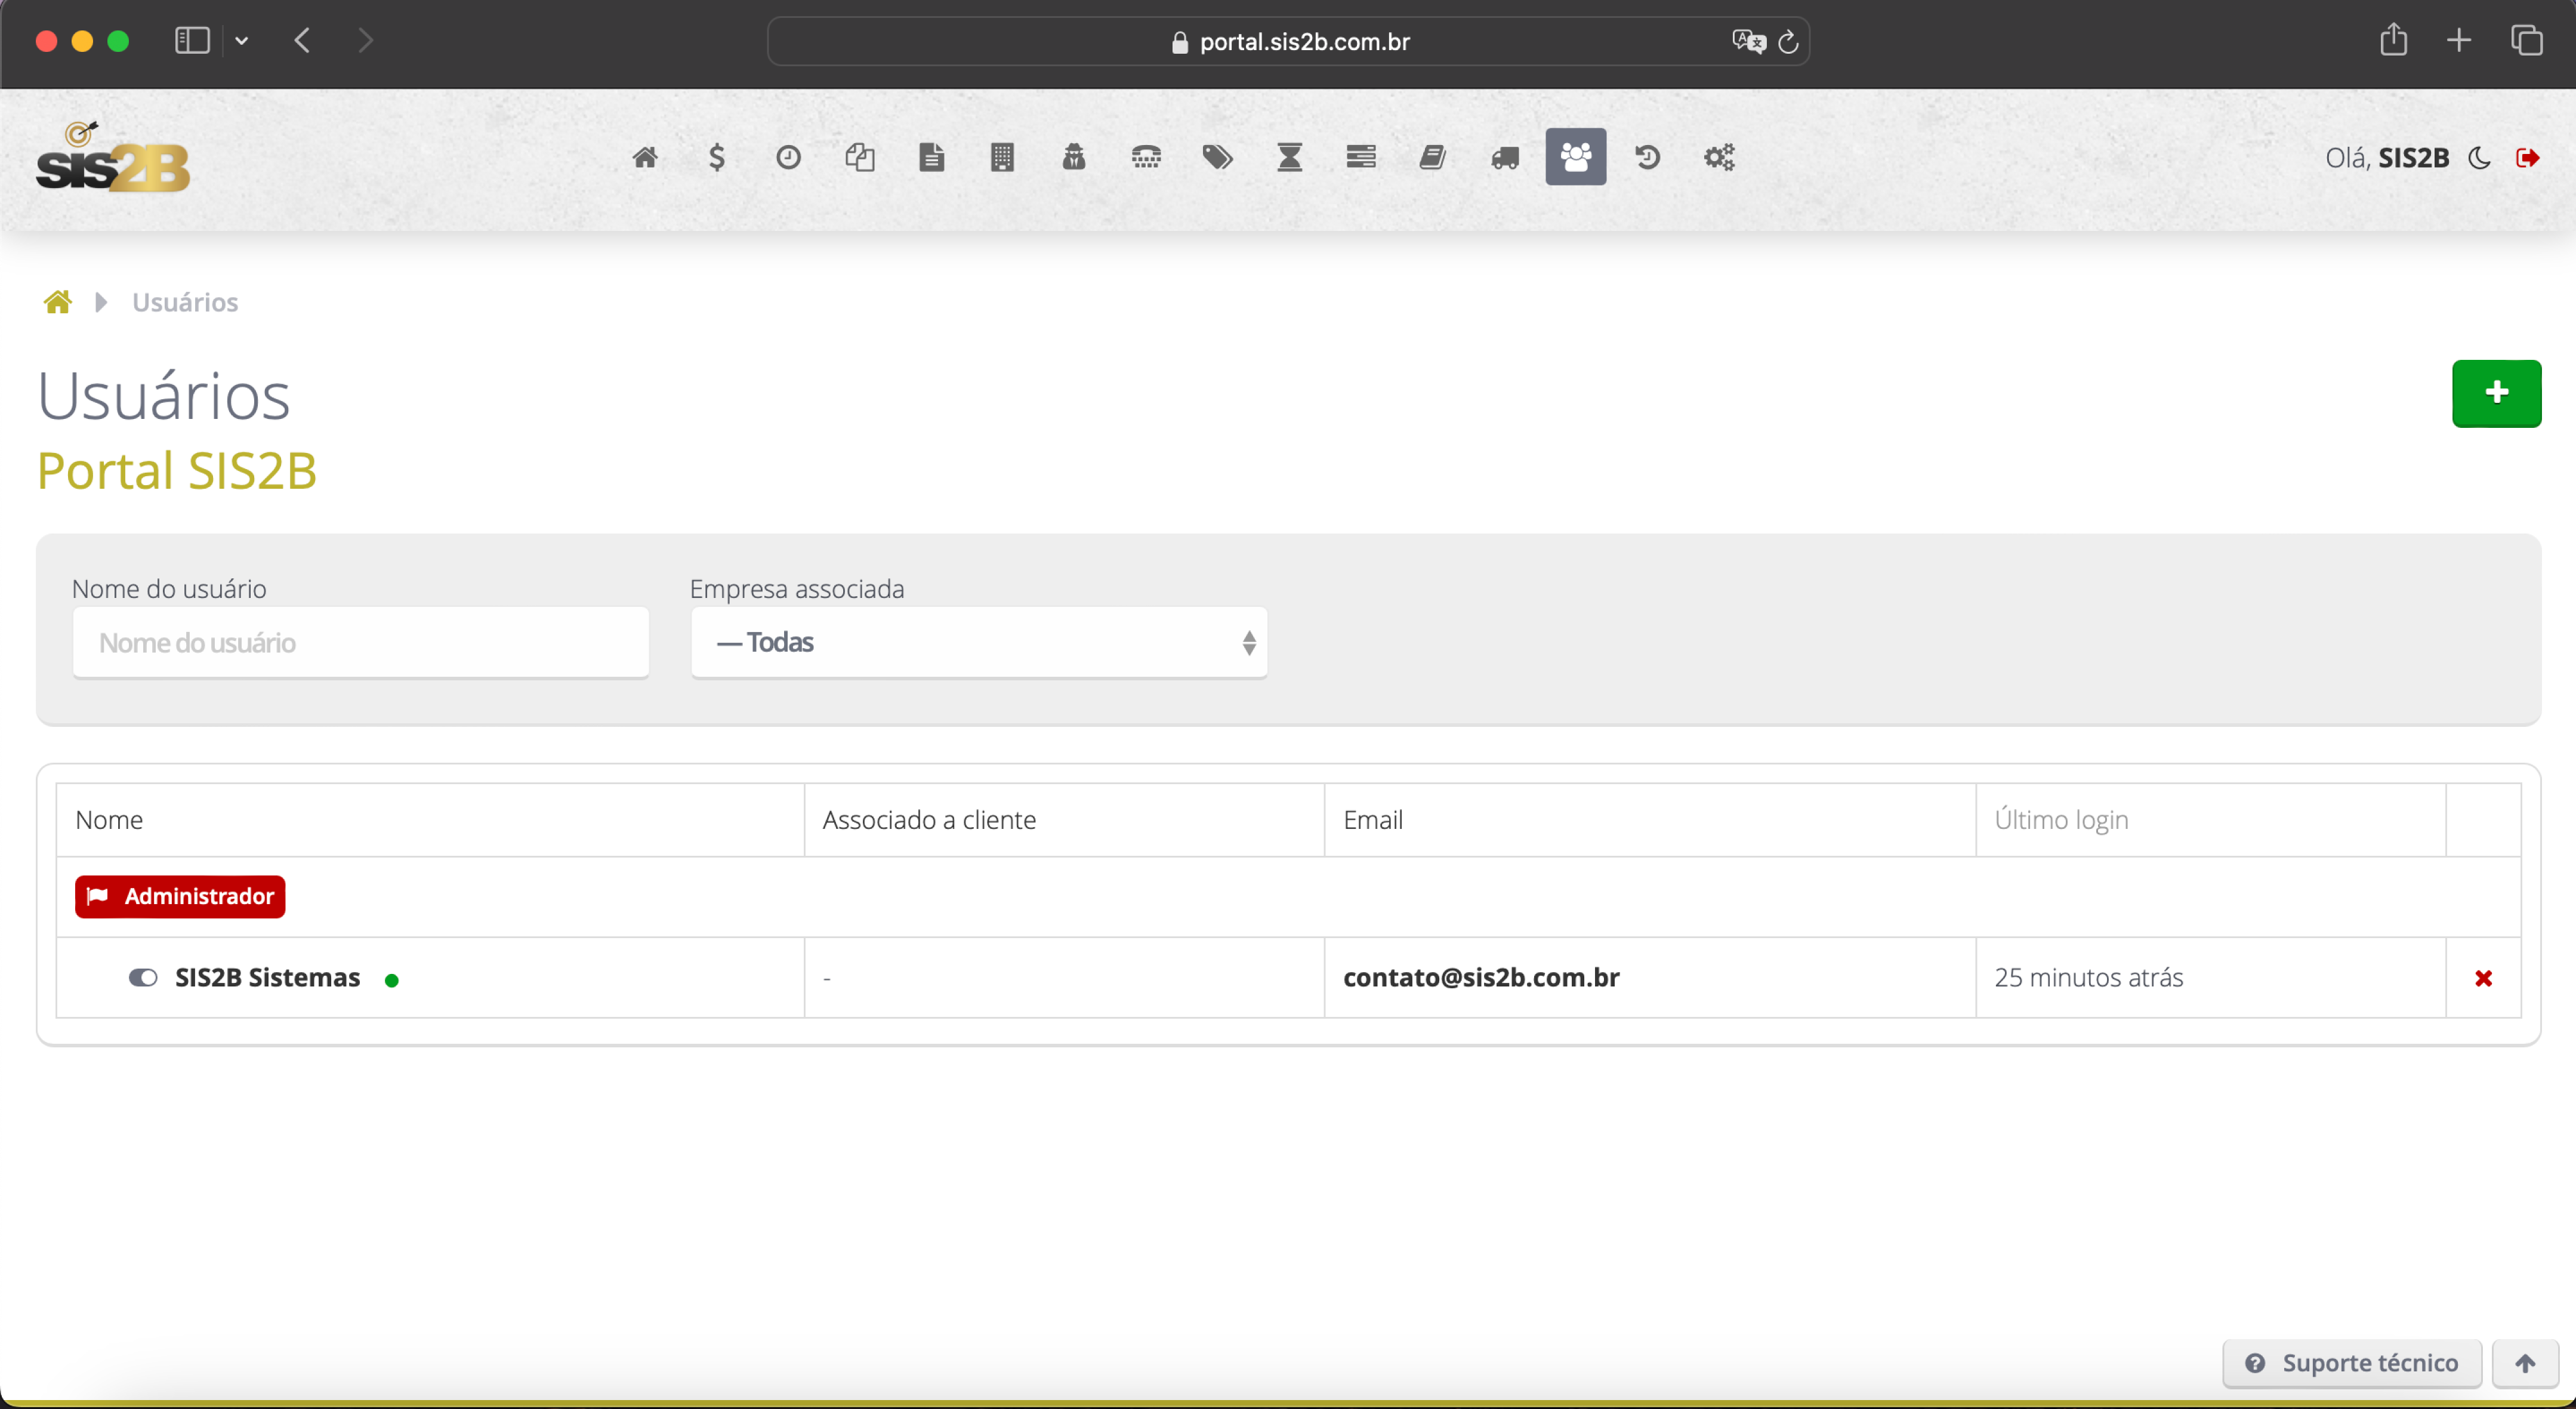This screenshot has width=2576, height=1409.
Task: Open the history clock-arrow icon
Action: [1647, 157]
